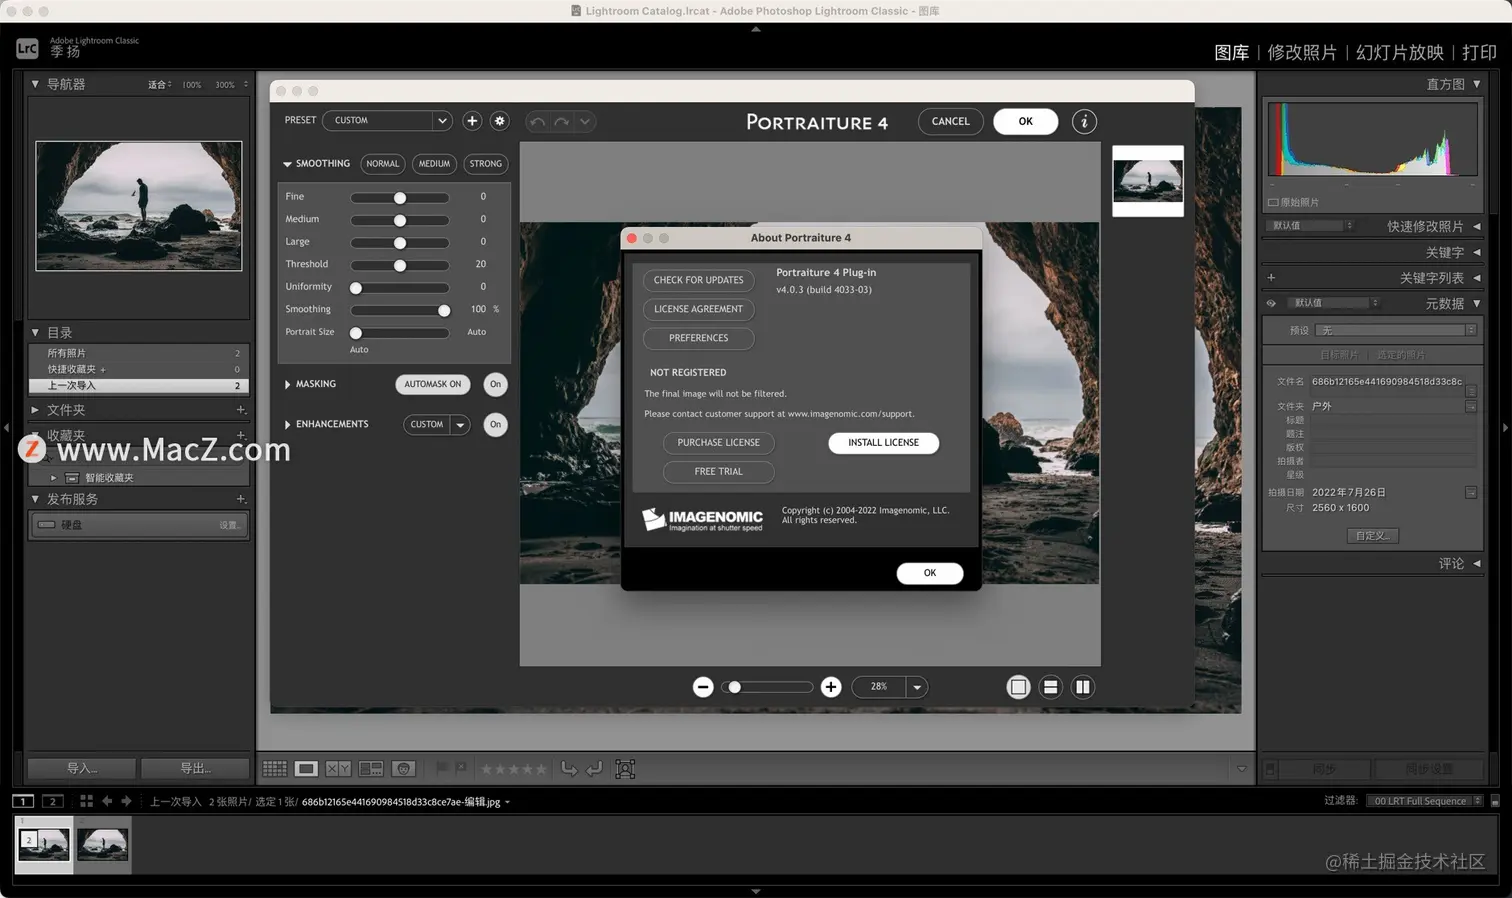Toggle metadata eye visibility icon

click(1271, 303)
